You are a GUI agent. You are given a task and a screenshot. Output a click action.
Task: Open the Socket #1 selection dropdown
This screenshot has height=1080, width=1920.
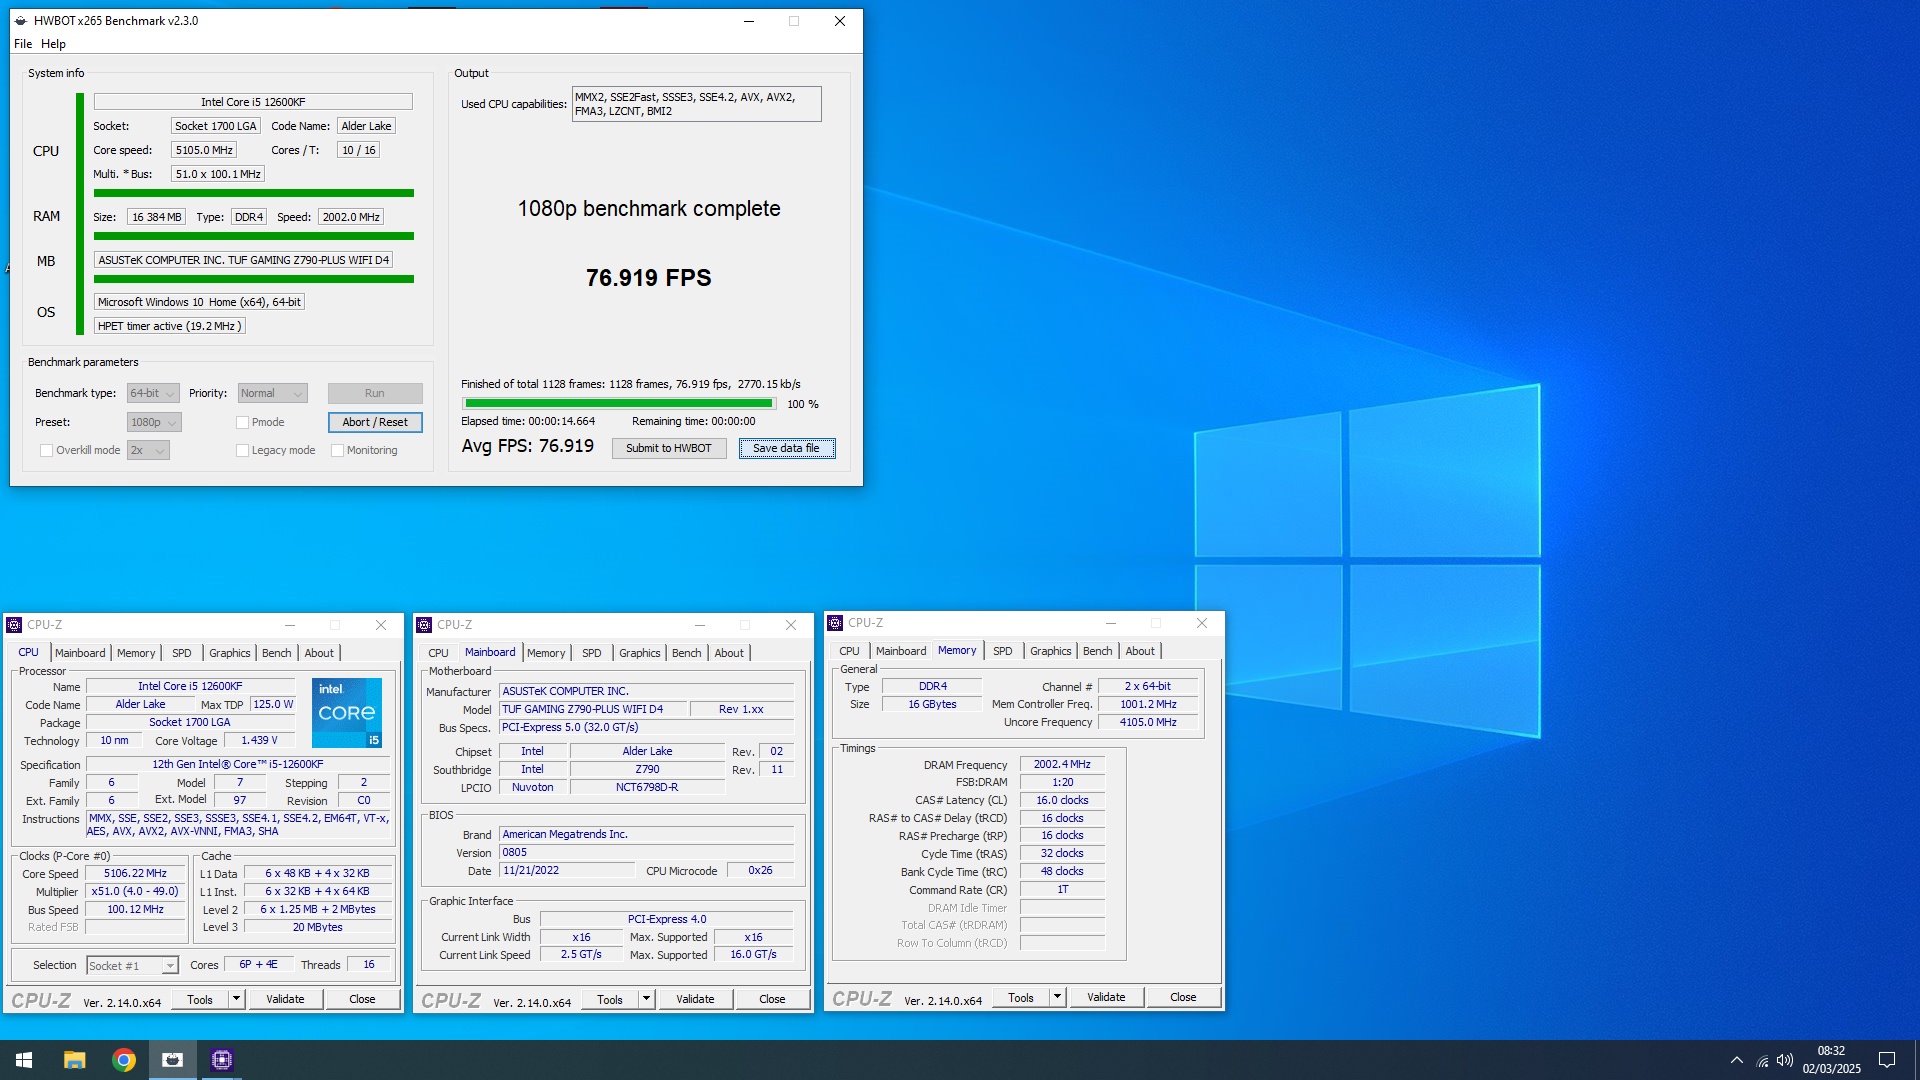(132, 966)
